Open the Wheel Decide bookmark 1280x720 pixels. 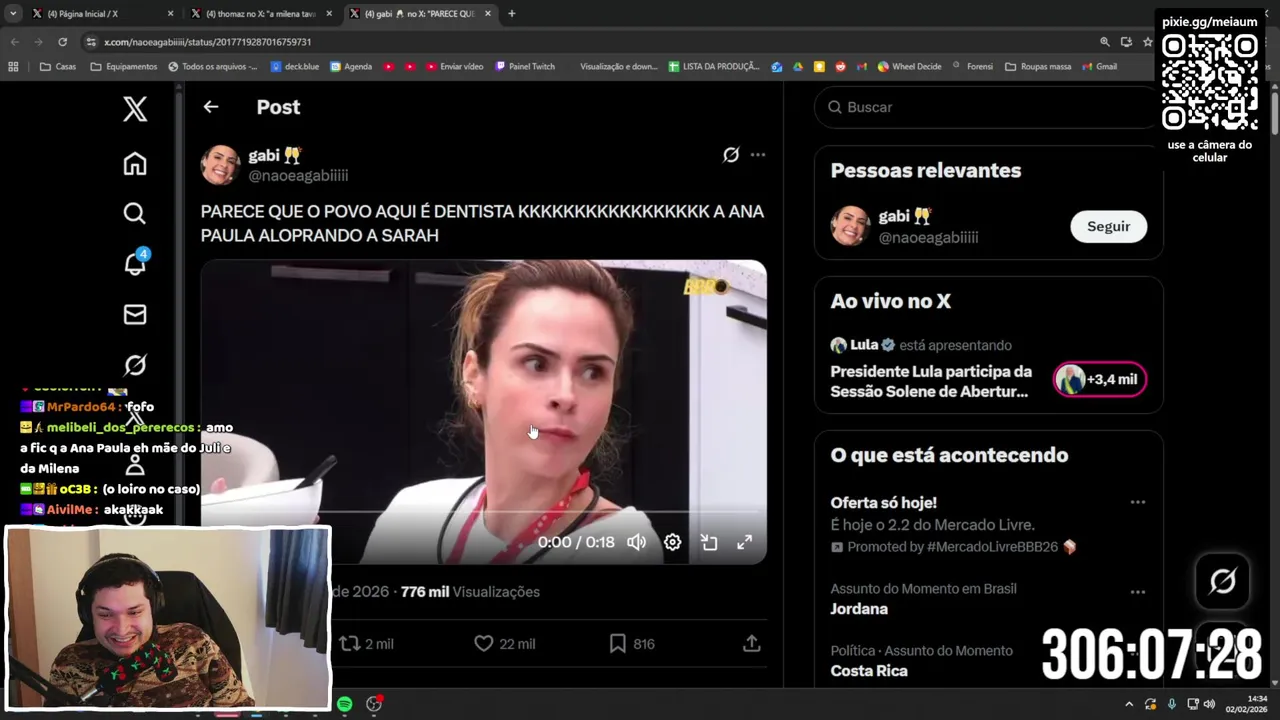point(910,67)
